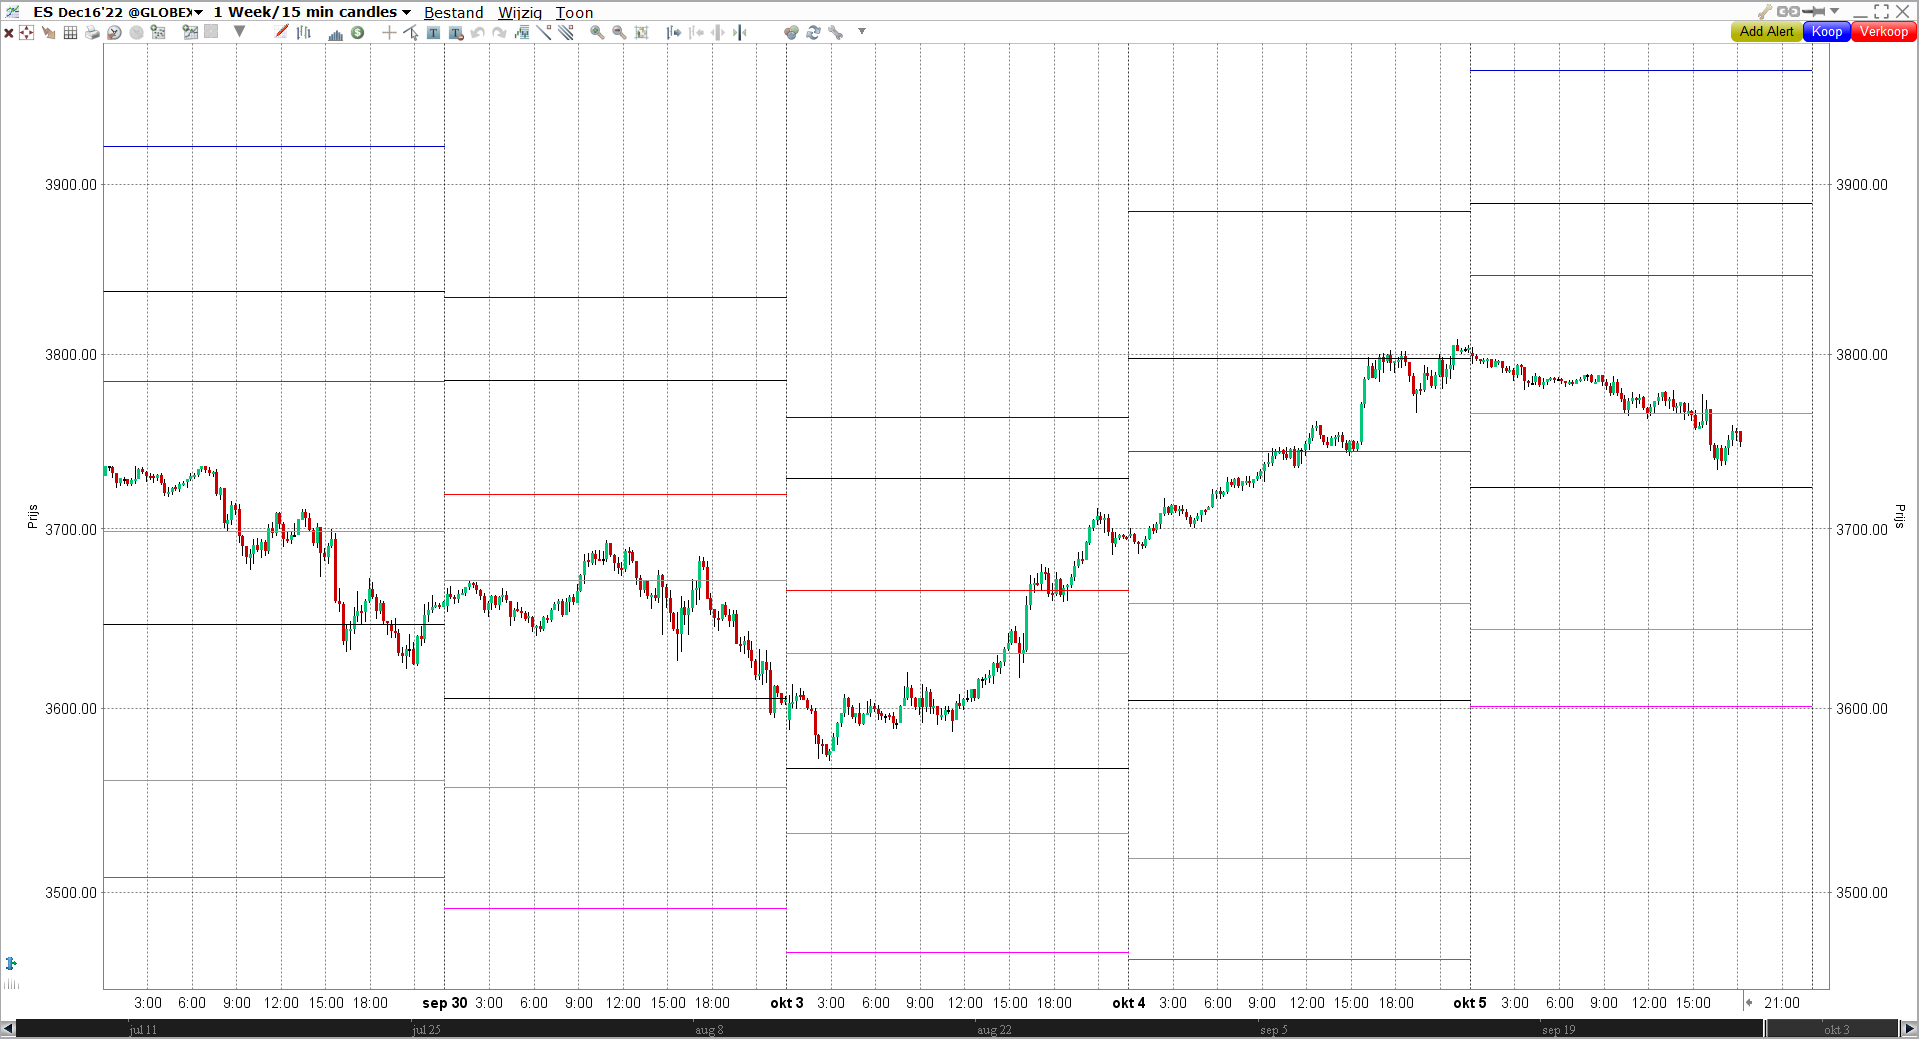Screen dimensions: 1919x1039
Task: Click the 'okt 3' date label
Action: coord(787,1003)
